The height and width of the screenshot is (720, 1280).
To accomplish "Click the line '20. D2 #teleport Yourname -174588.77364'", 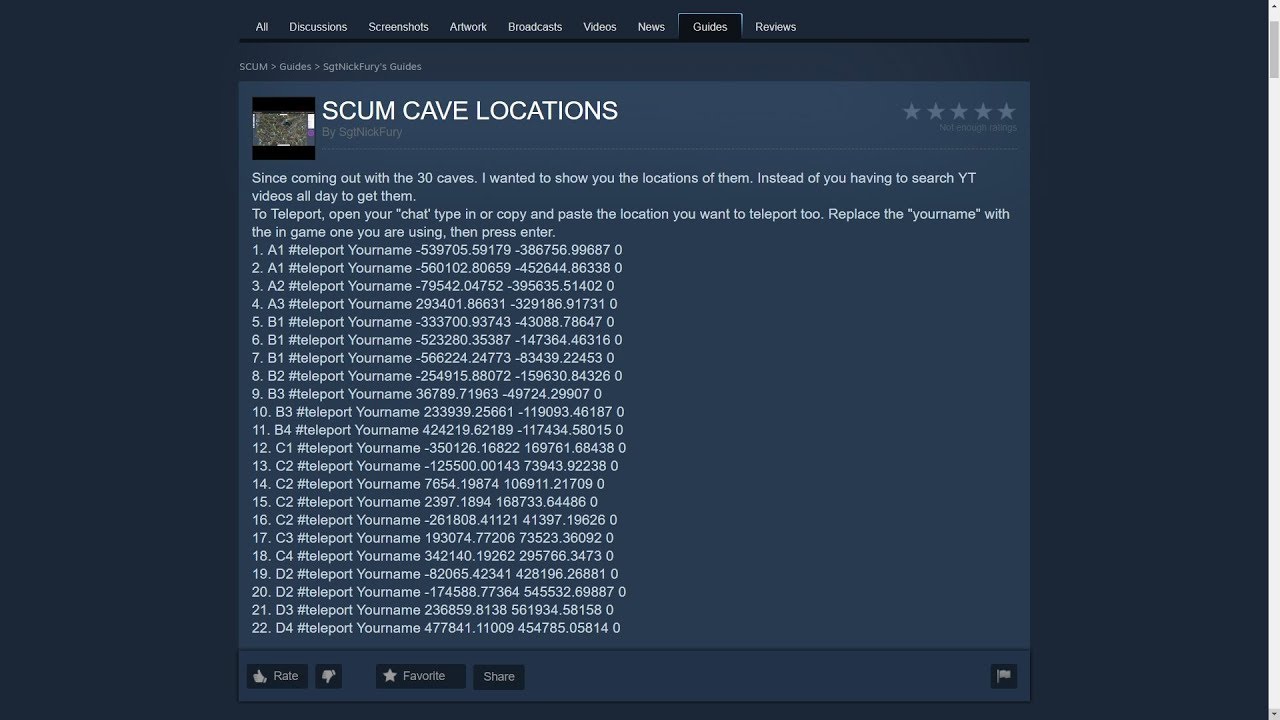I will (x=439, y=592).
